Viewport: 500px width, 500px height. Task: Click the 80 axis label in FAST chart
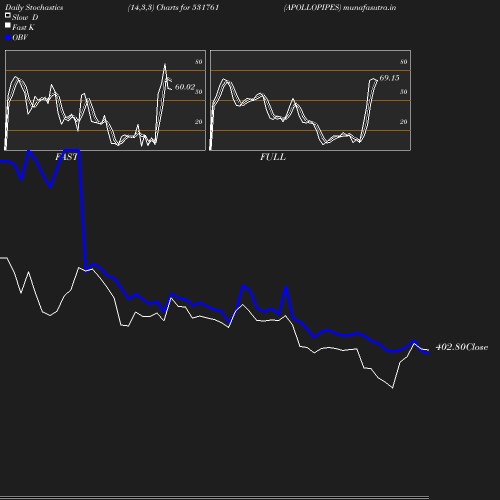point(199,62)
